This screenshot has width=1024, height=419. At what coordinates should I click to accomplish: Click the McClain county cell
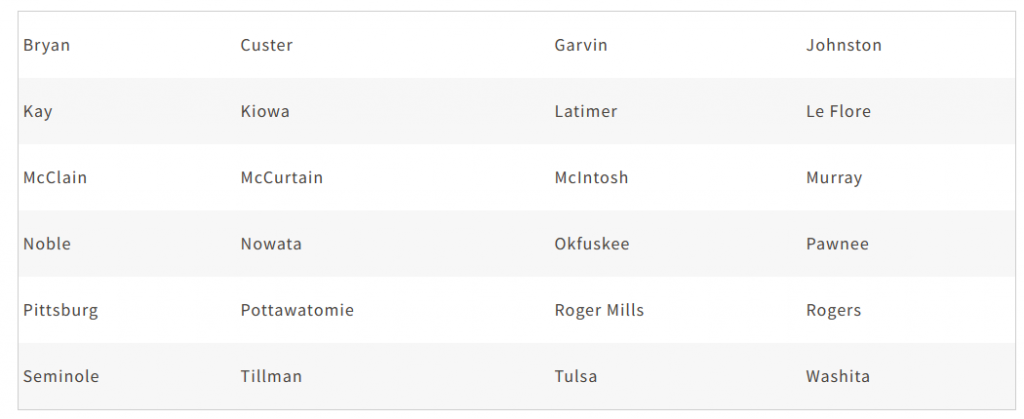click(x=55, y=178)
